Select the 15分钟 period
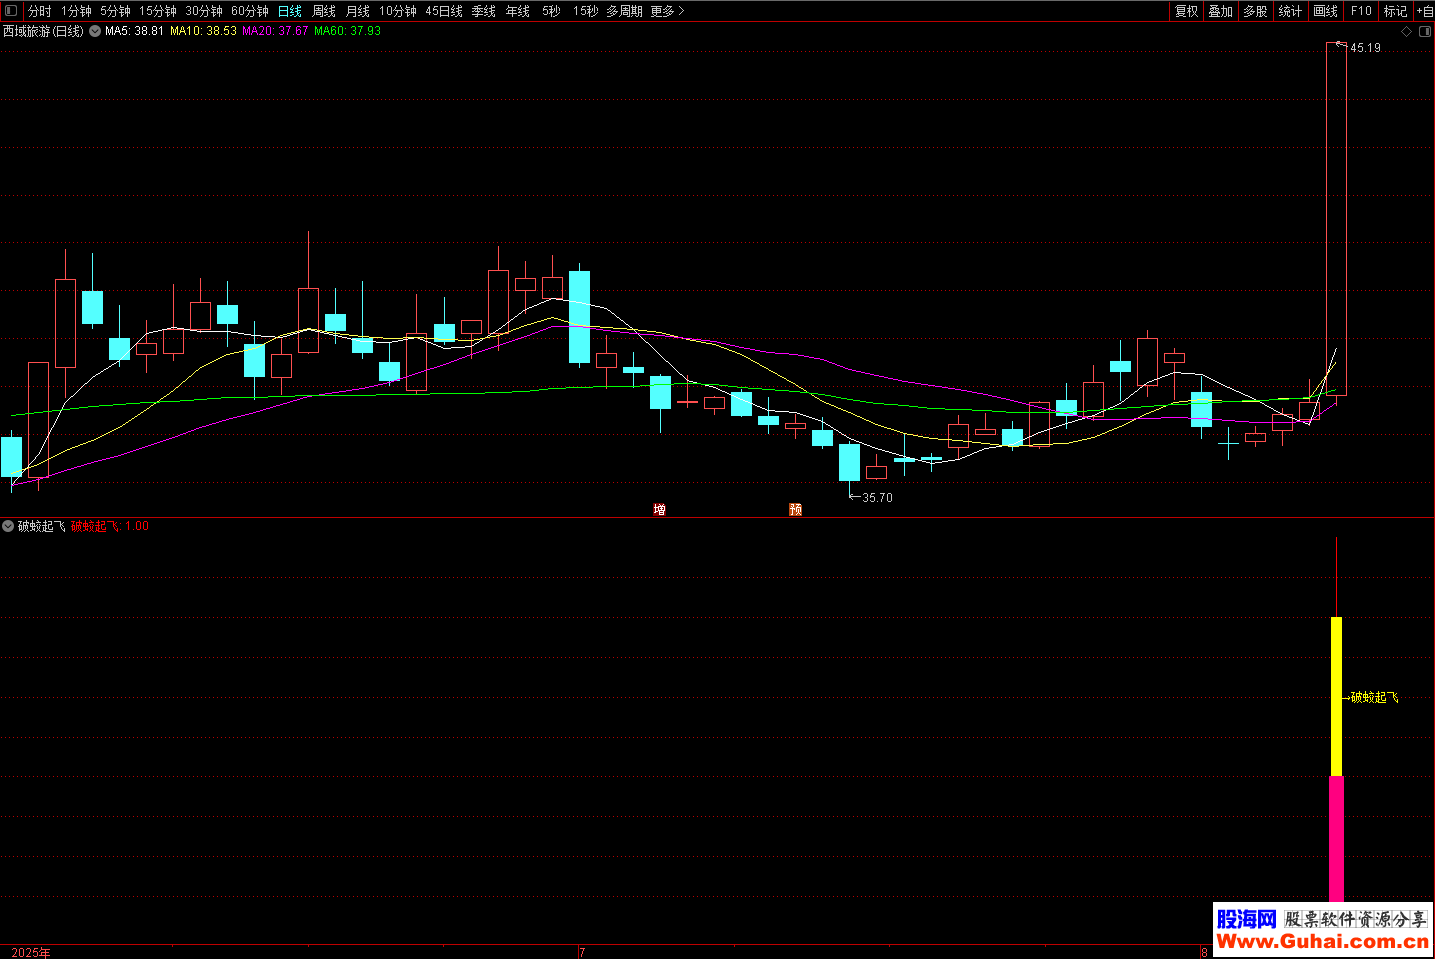 pos(158,11)
